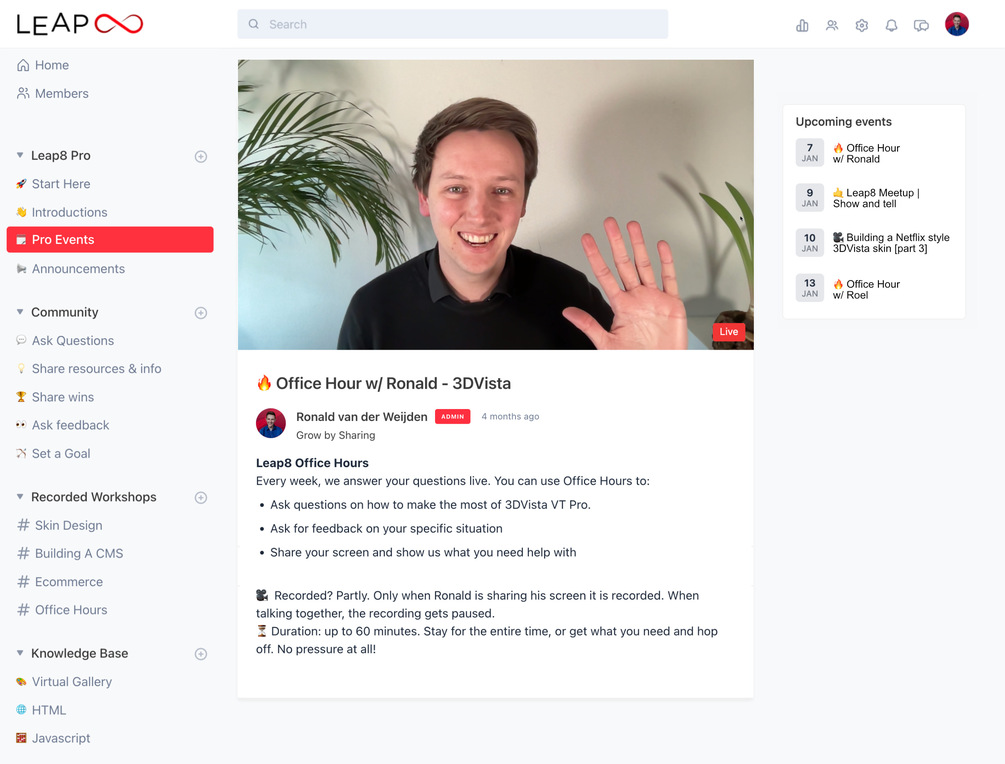Viewport: 1005px width, 764px height.
Task: Open Leap8 Meetup Show and tell event
Action: point(876,198)
